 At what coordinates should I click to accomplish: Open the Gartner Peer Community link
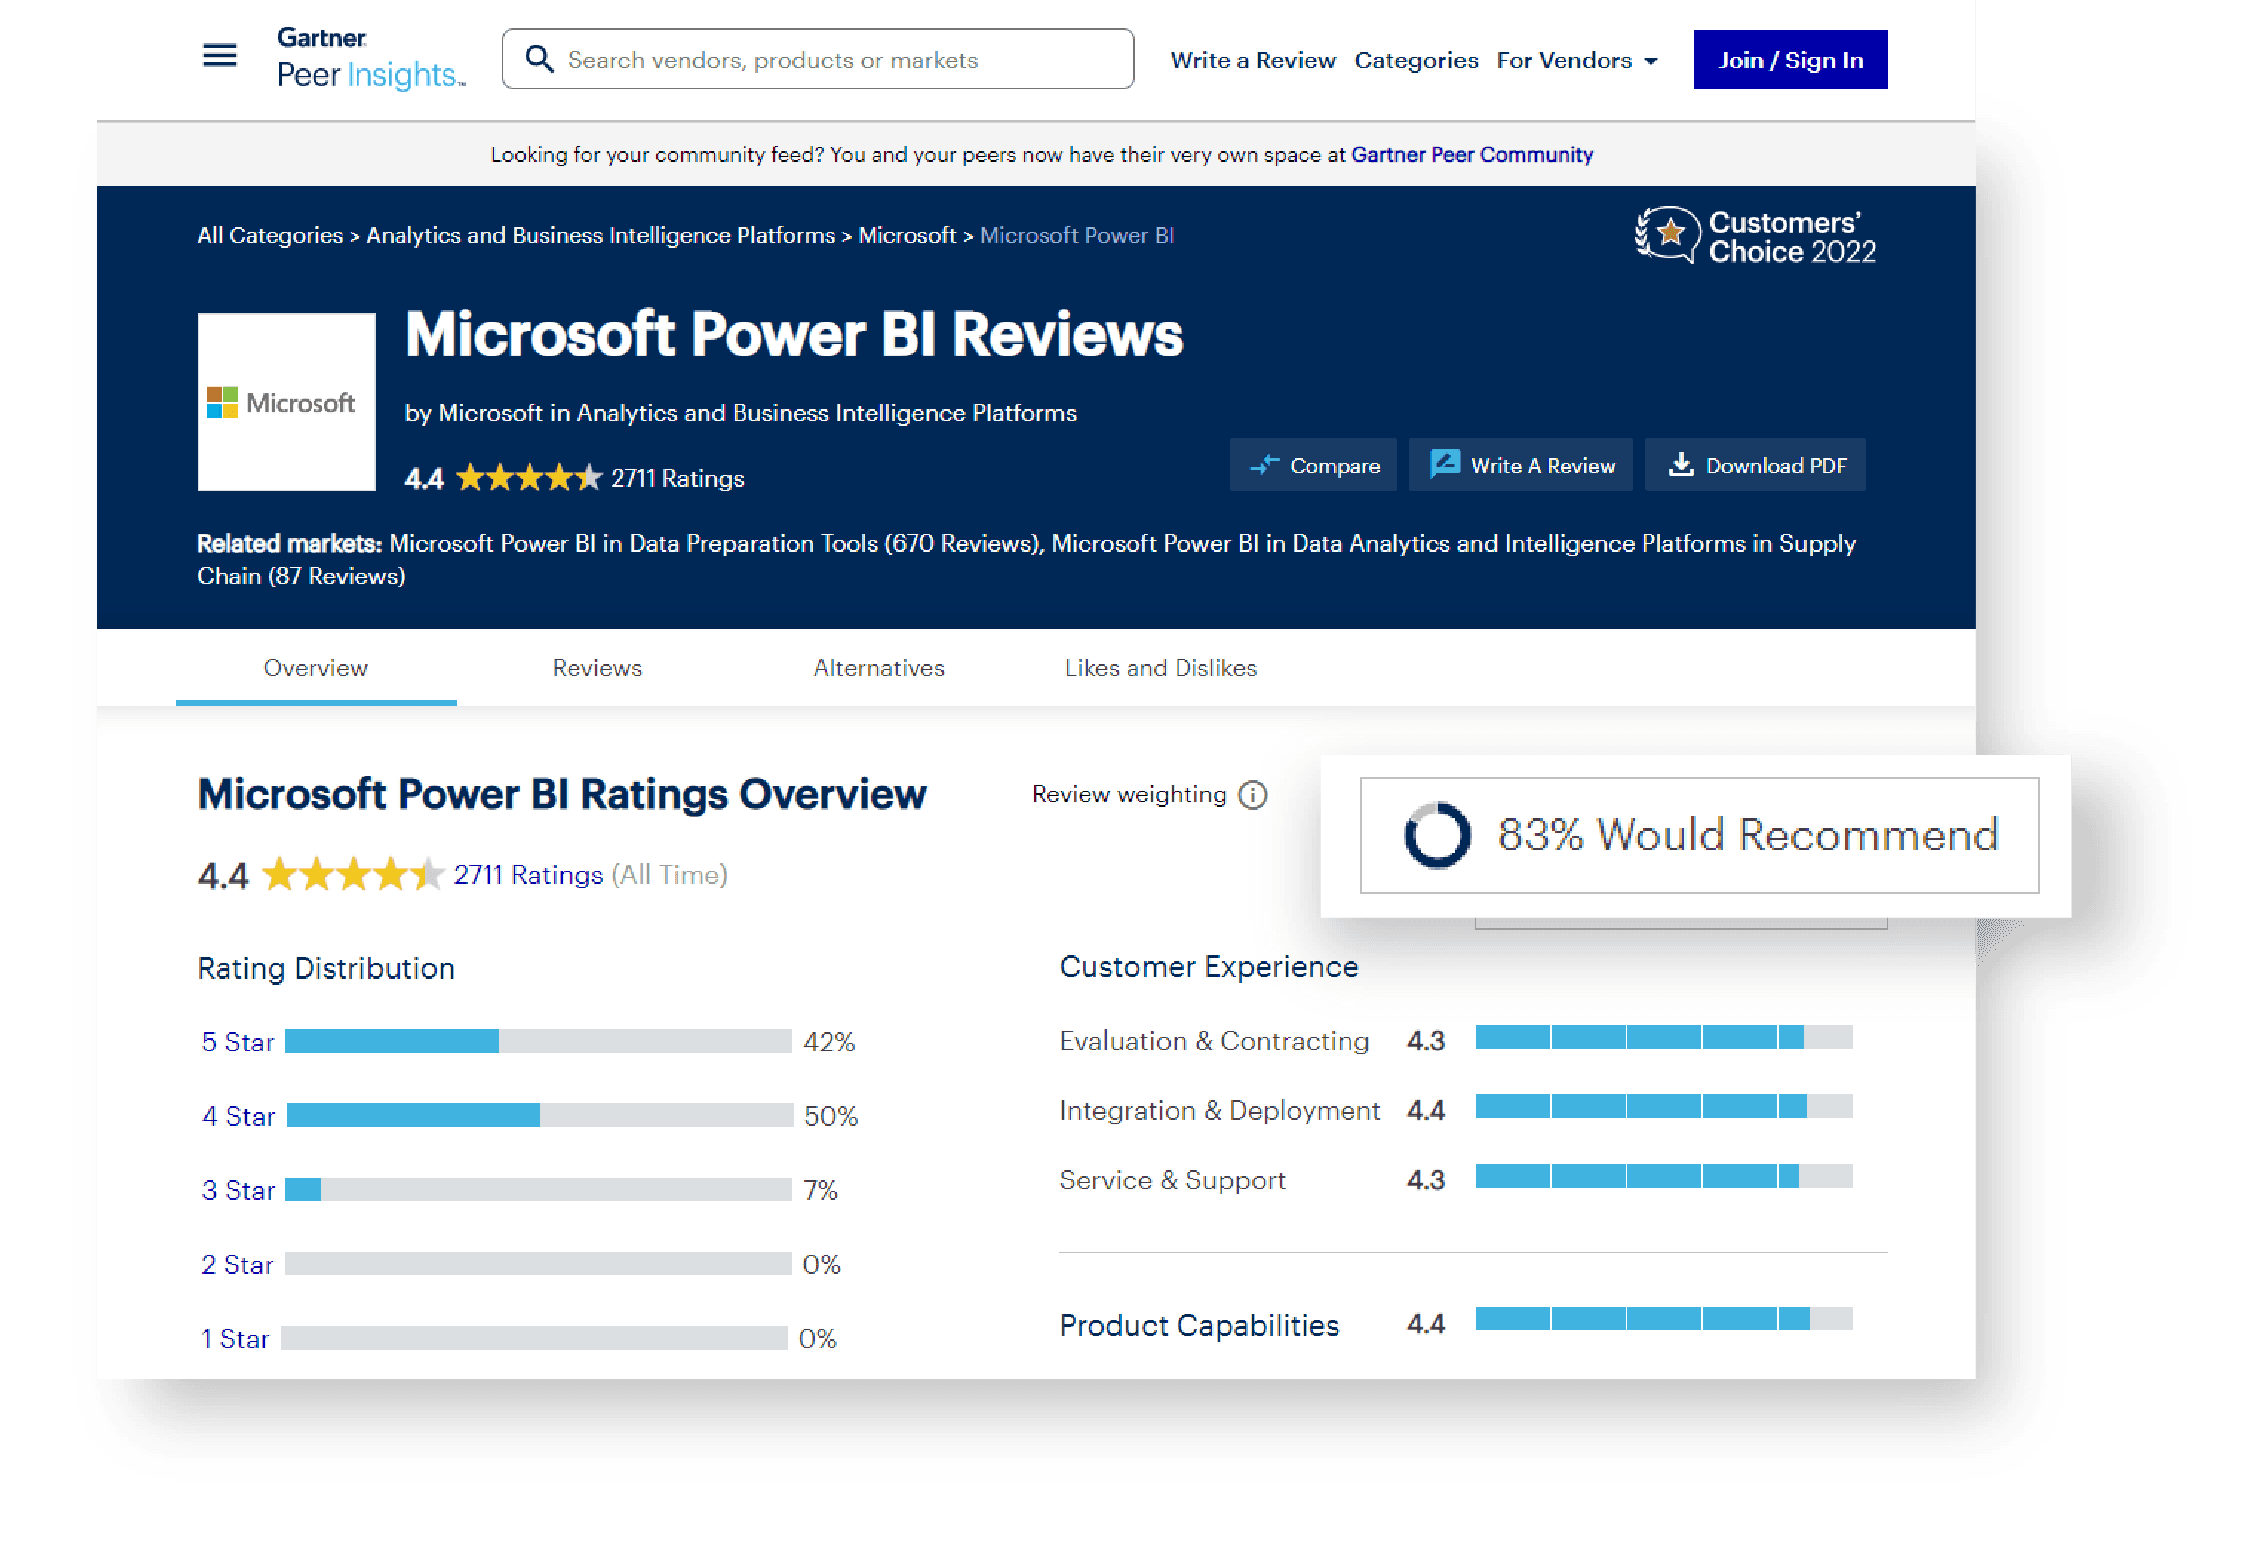coord(1471,155)
